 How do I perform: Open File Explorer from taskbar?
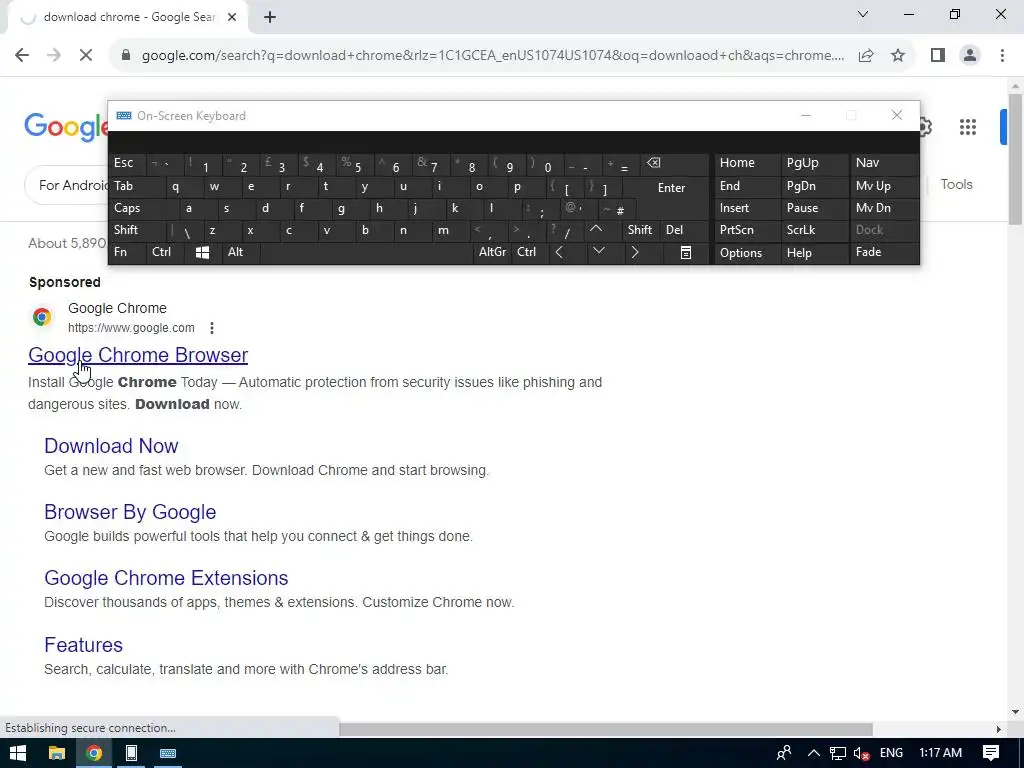click(57, 753)
